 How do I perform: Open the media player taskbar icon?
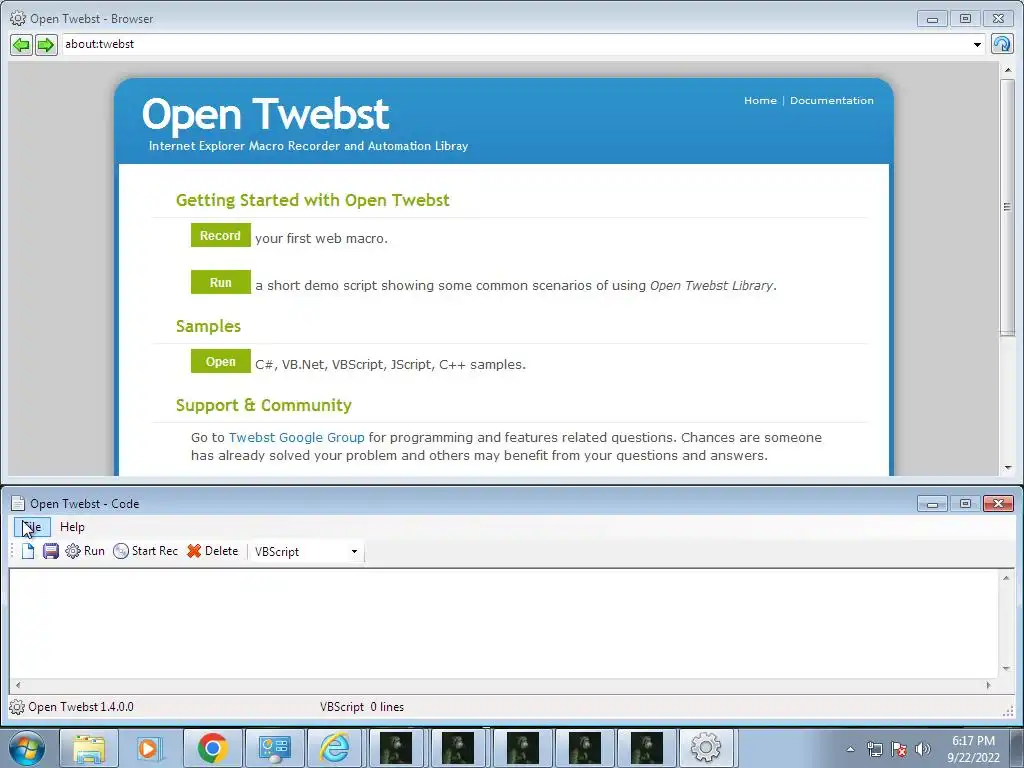click(150, 748)
